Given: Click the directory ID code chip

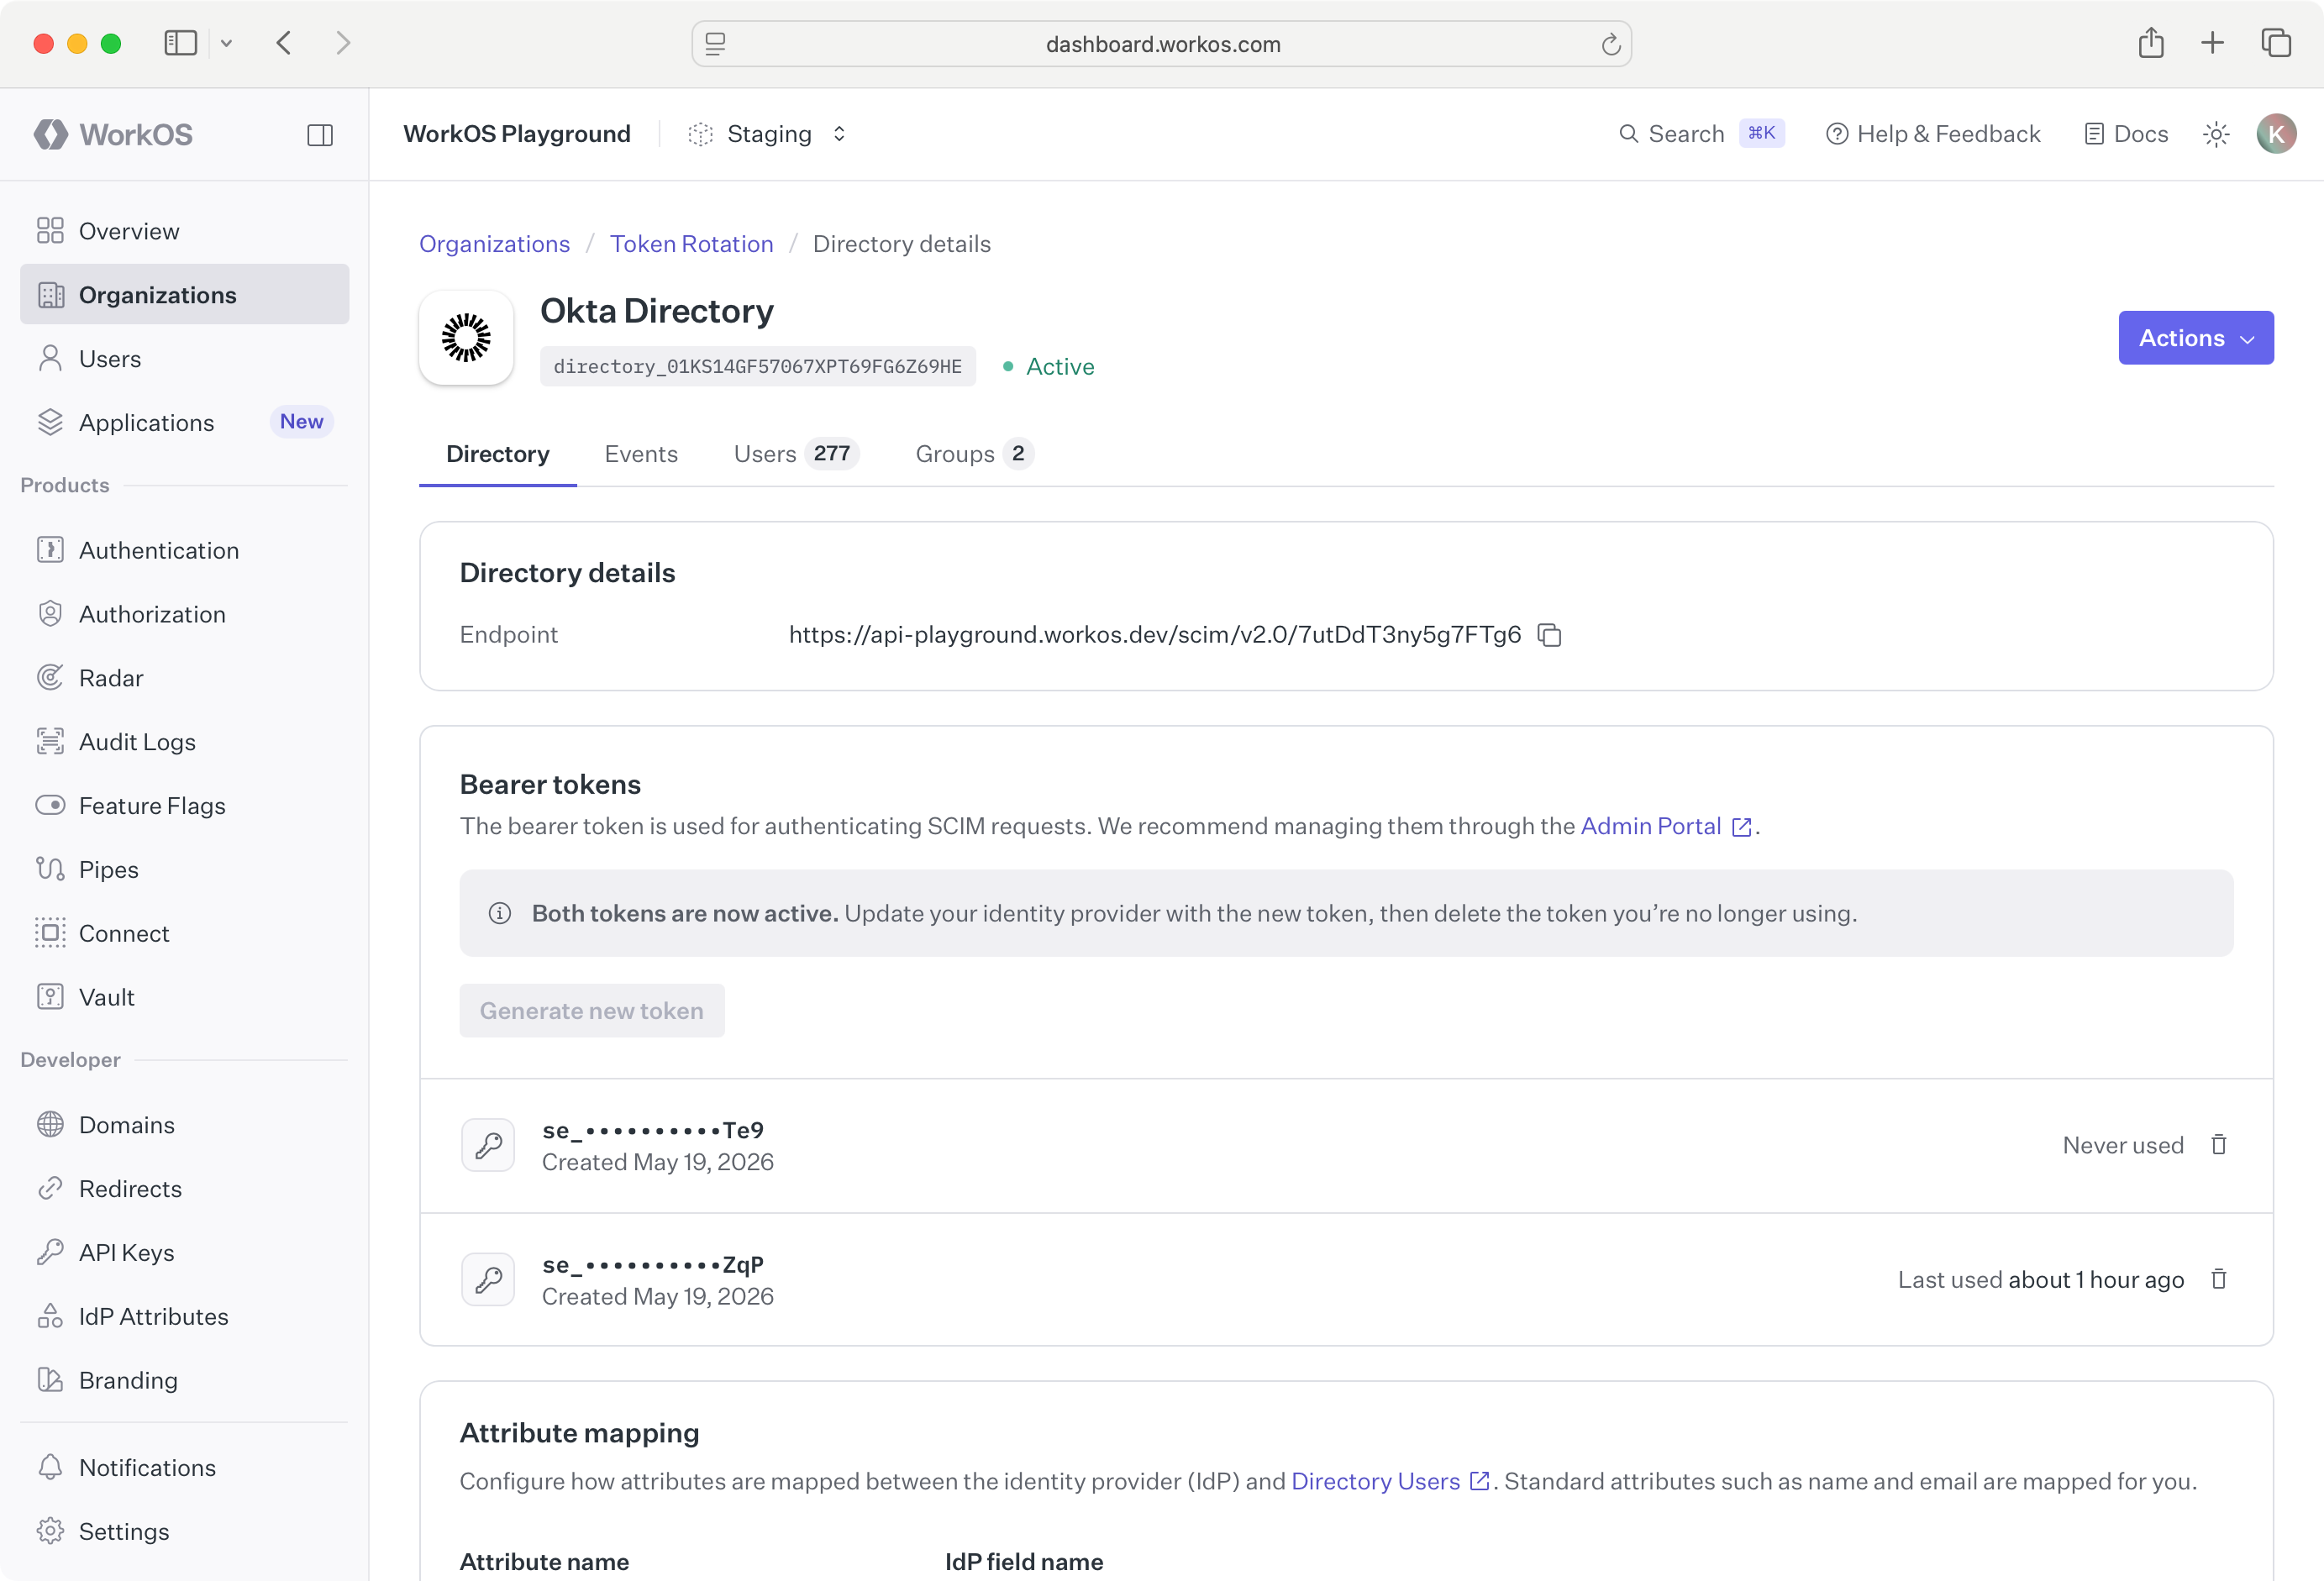Looking at the screenshot, I should click(758, 367).
